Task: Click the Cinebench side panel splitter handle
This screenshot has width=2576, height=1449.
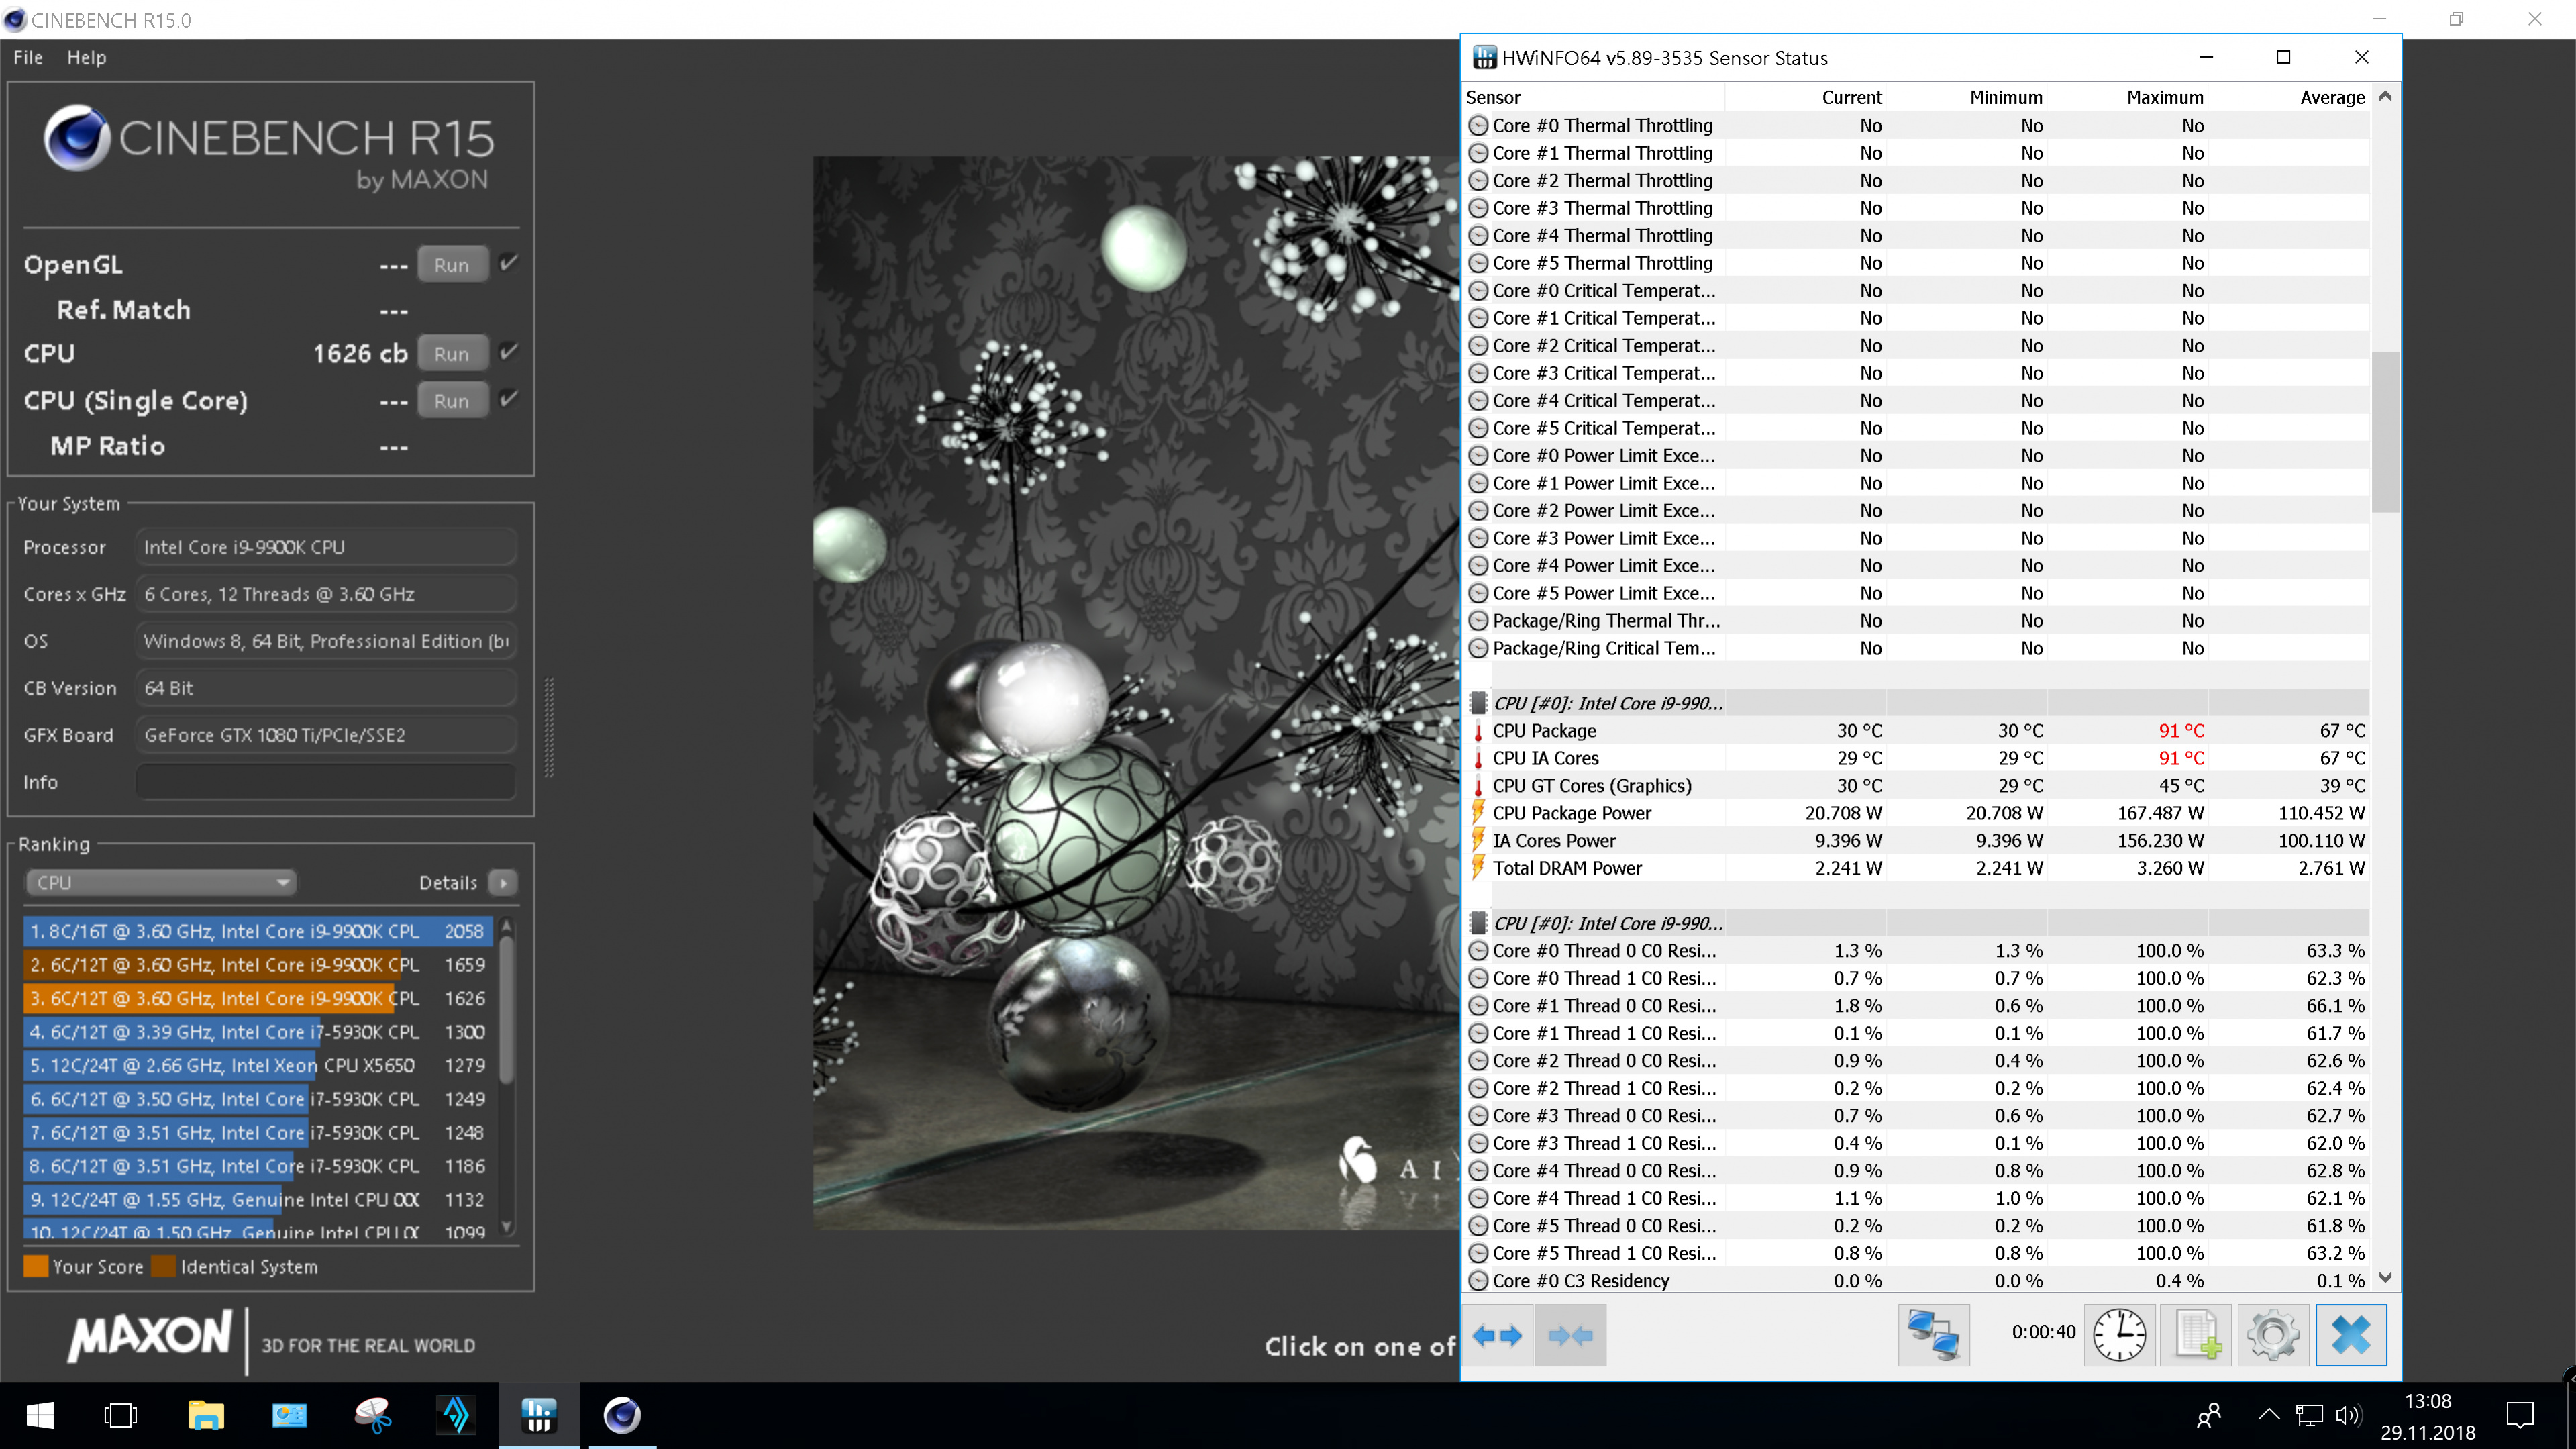Action: (549, 727)
